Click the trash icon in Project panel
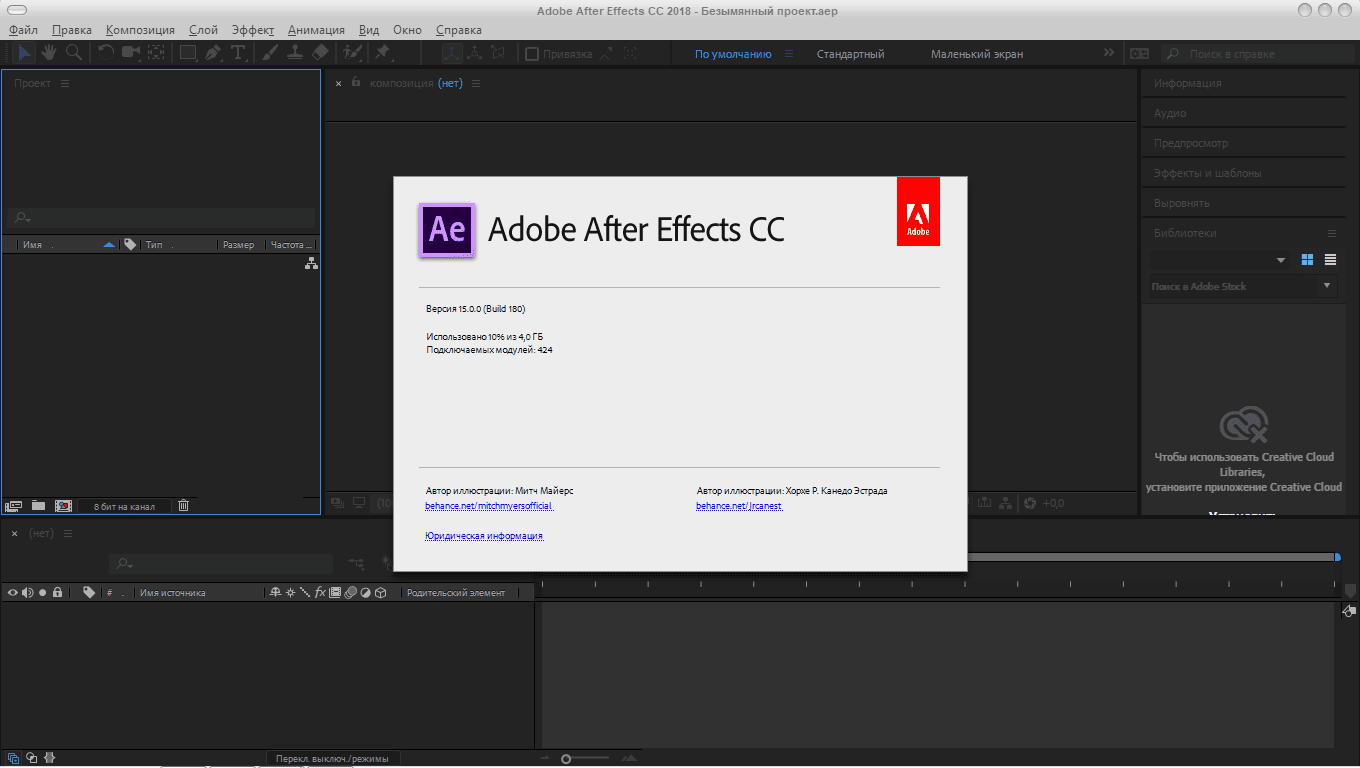Screen dimensions: 1360x768 pos(183,506)
